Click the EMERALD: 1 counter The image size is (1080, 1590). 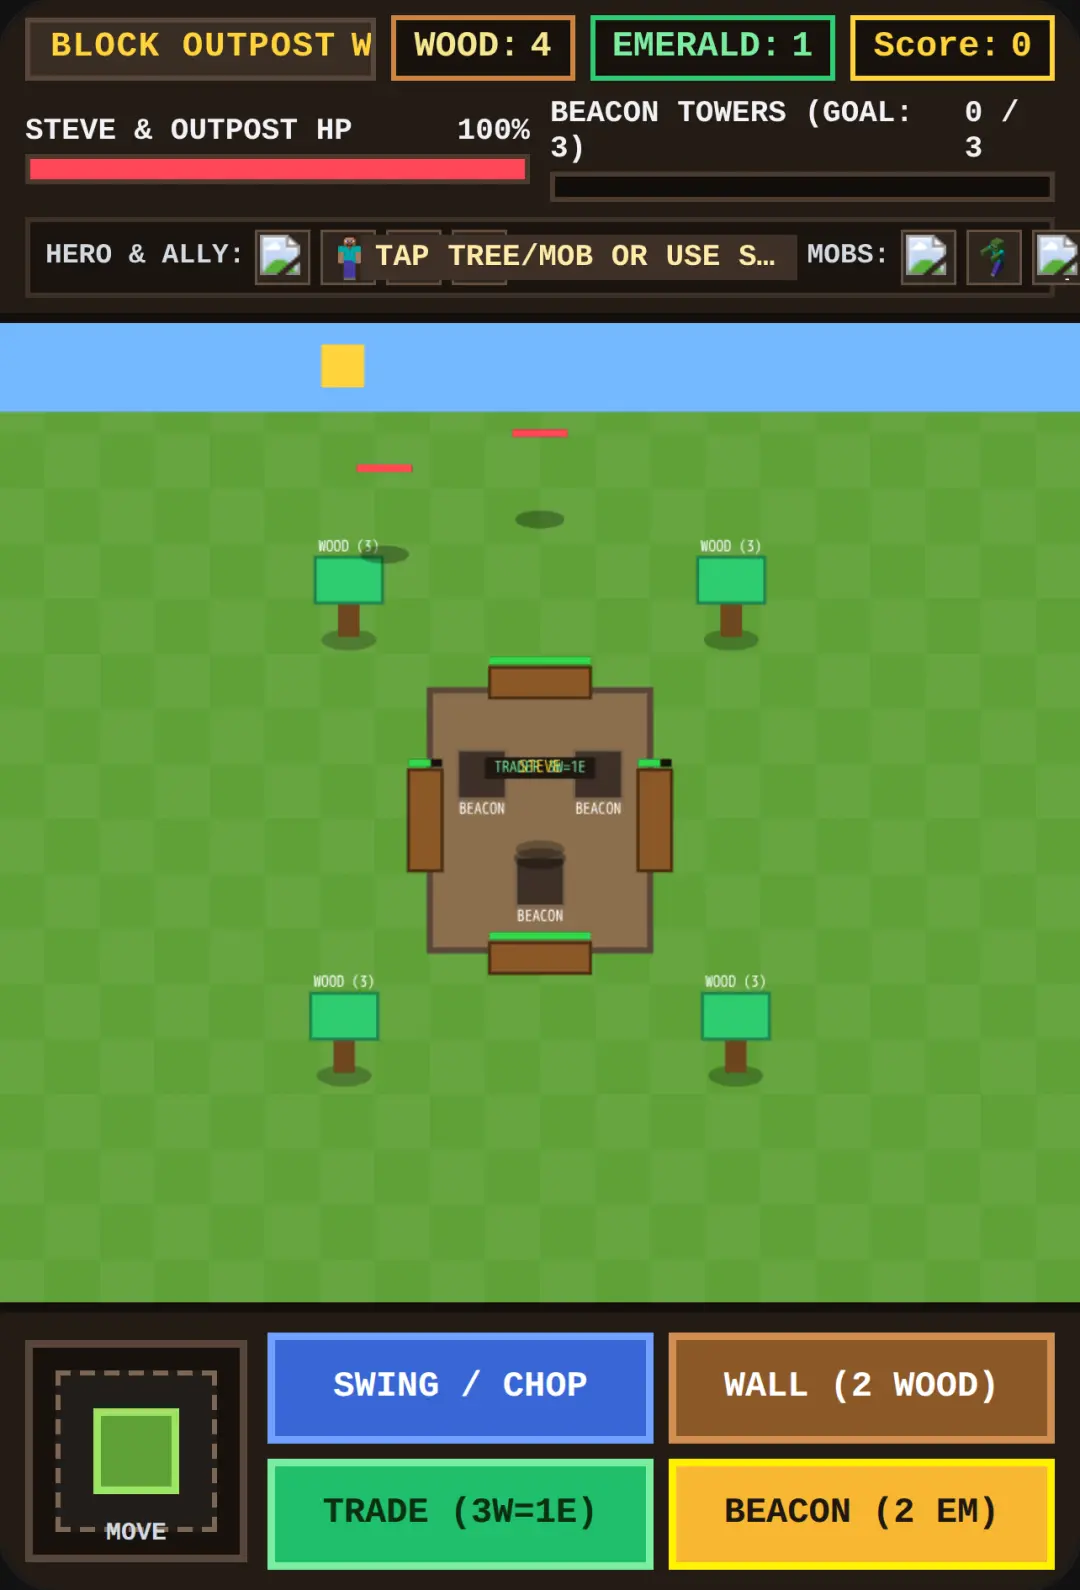pyautogui.click(x=712, y=47)
